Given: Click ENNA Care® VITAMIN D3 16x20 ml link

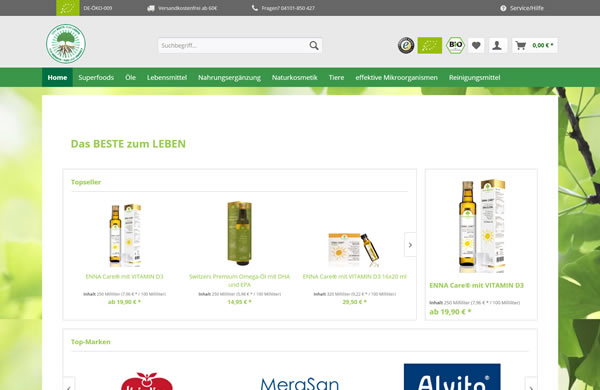Looking at the screenshot, I should [x=354, y=276].
